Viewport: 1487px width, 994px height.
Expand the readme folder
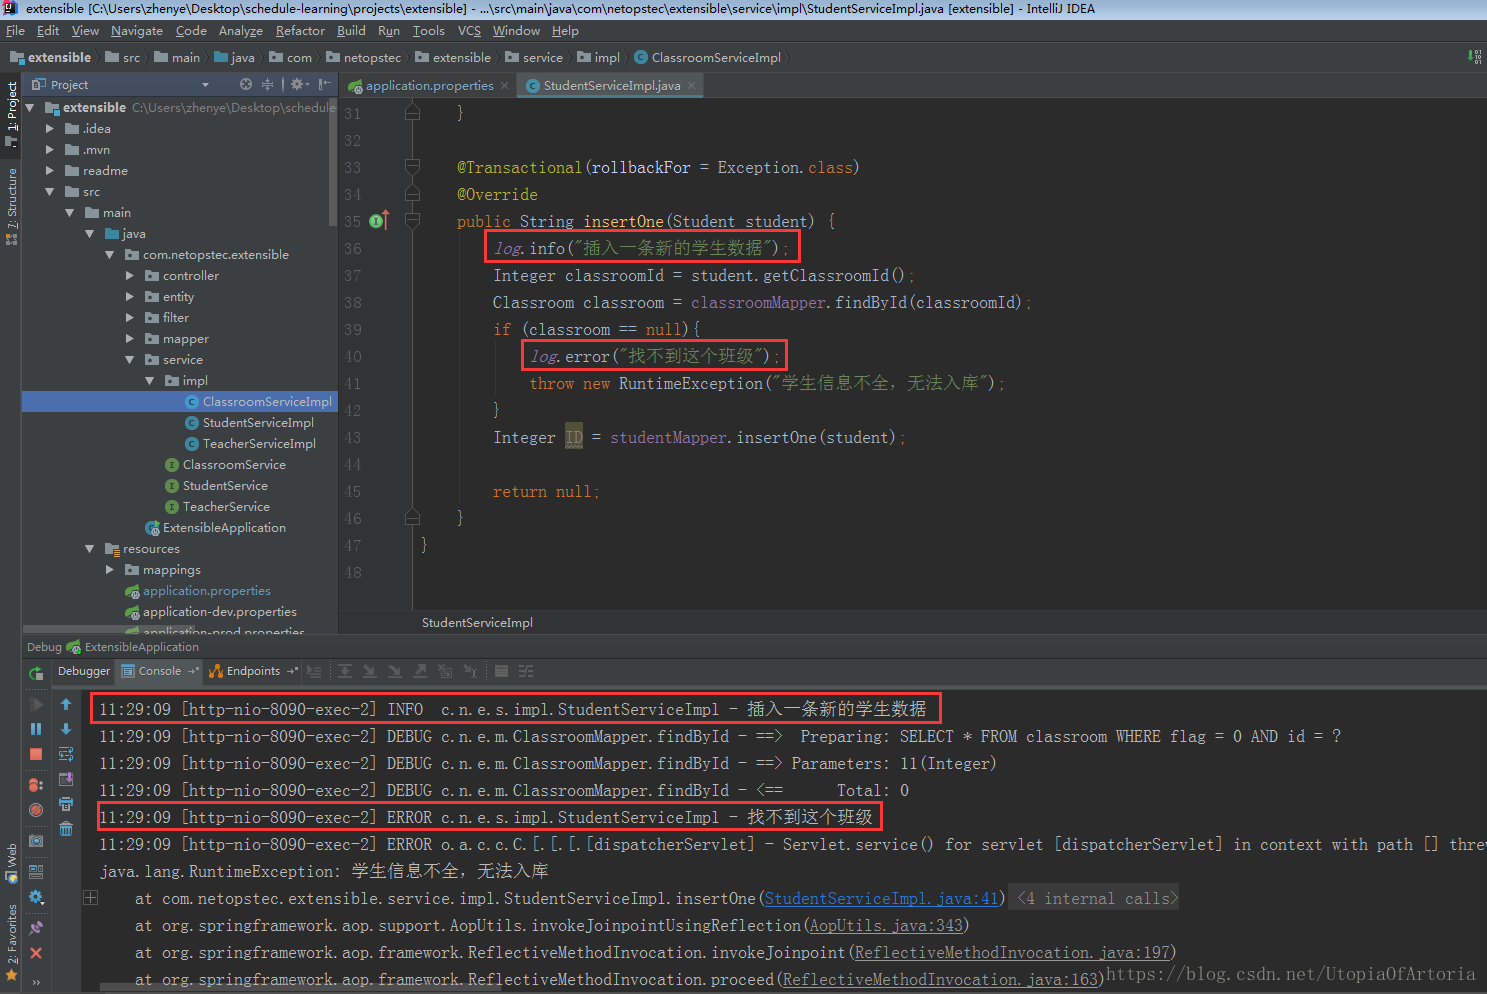(x=50, y=170)
